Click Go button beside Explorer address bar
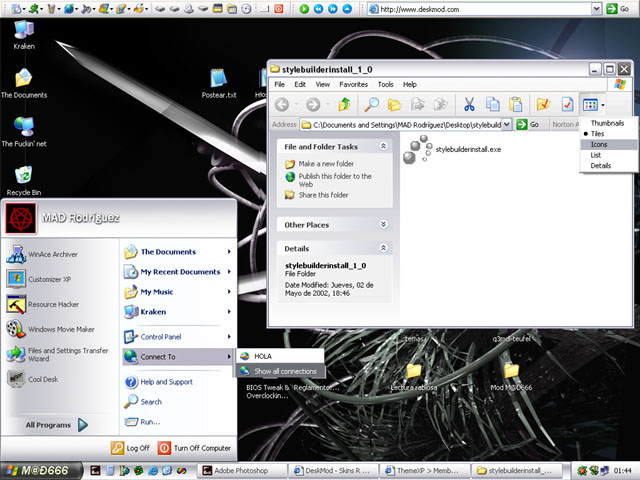This screenshot has height=480, width=640. point(528,124)
